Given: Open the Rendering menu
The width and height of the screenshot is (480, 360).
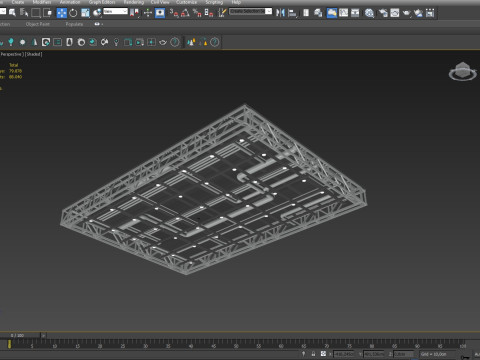Looking at the screenshot, I should coord(134,2).
